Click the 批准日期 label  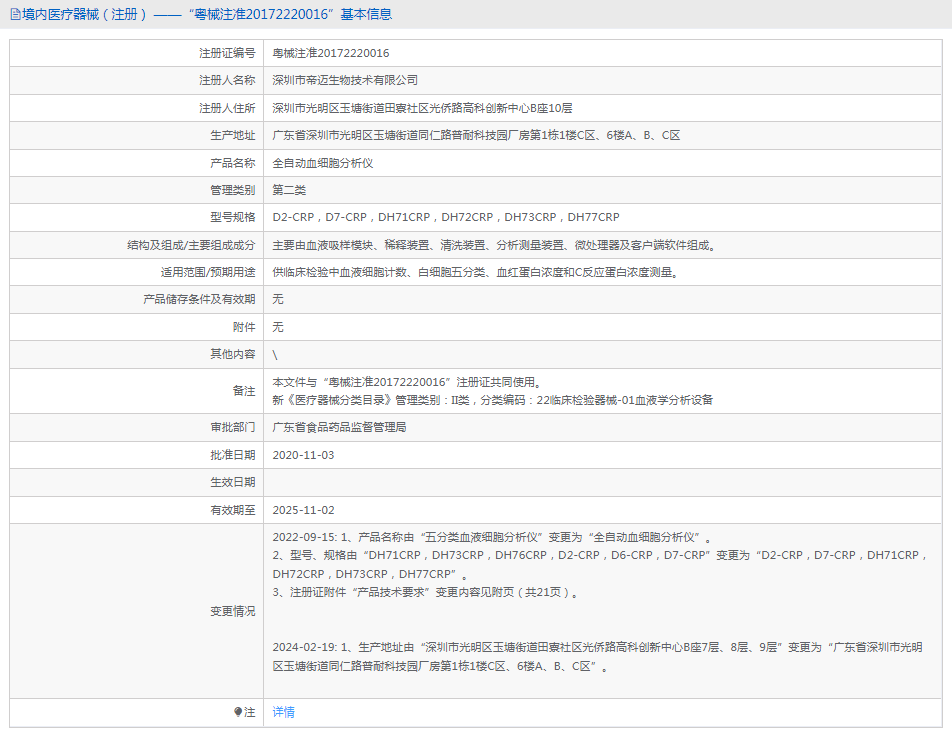[233, 455]
